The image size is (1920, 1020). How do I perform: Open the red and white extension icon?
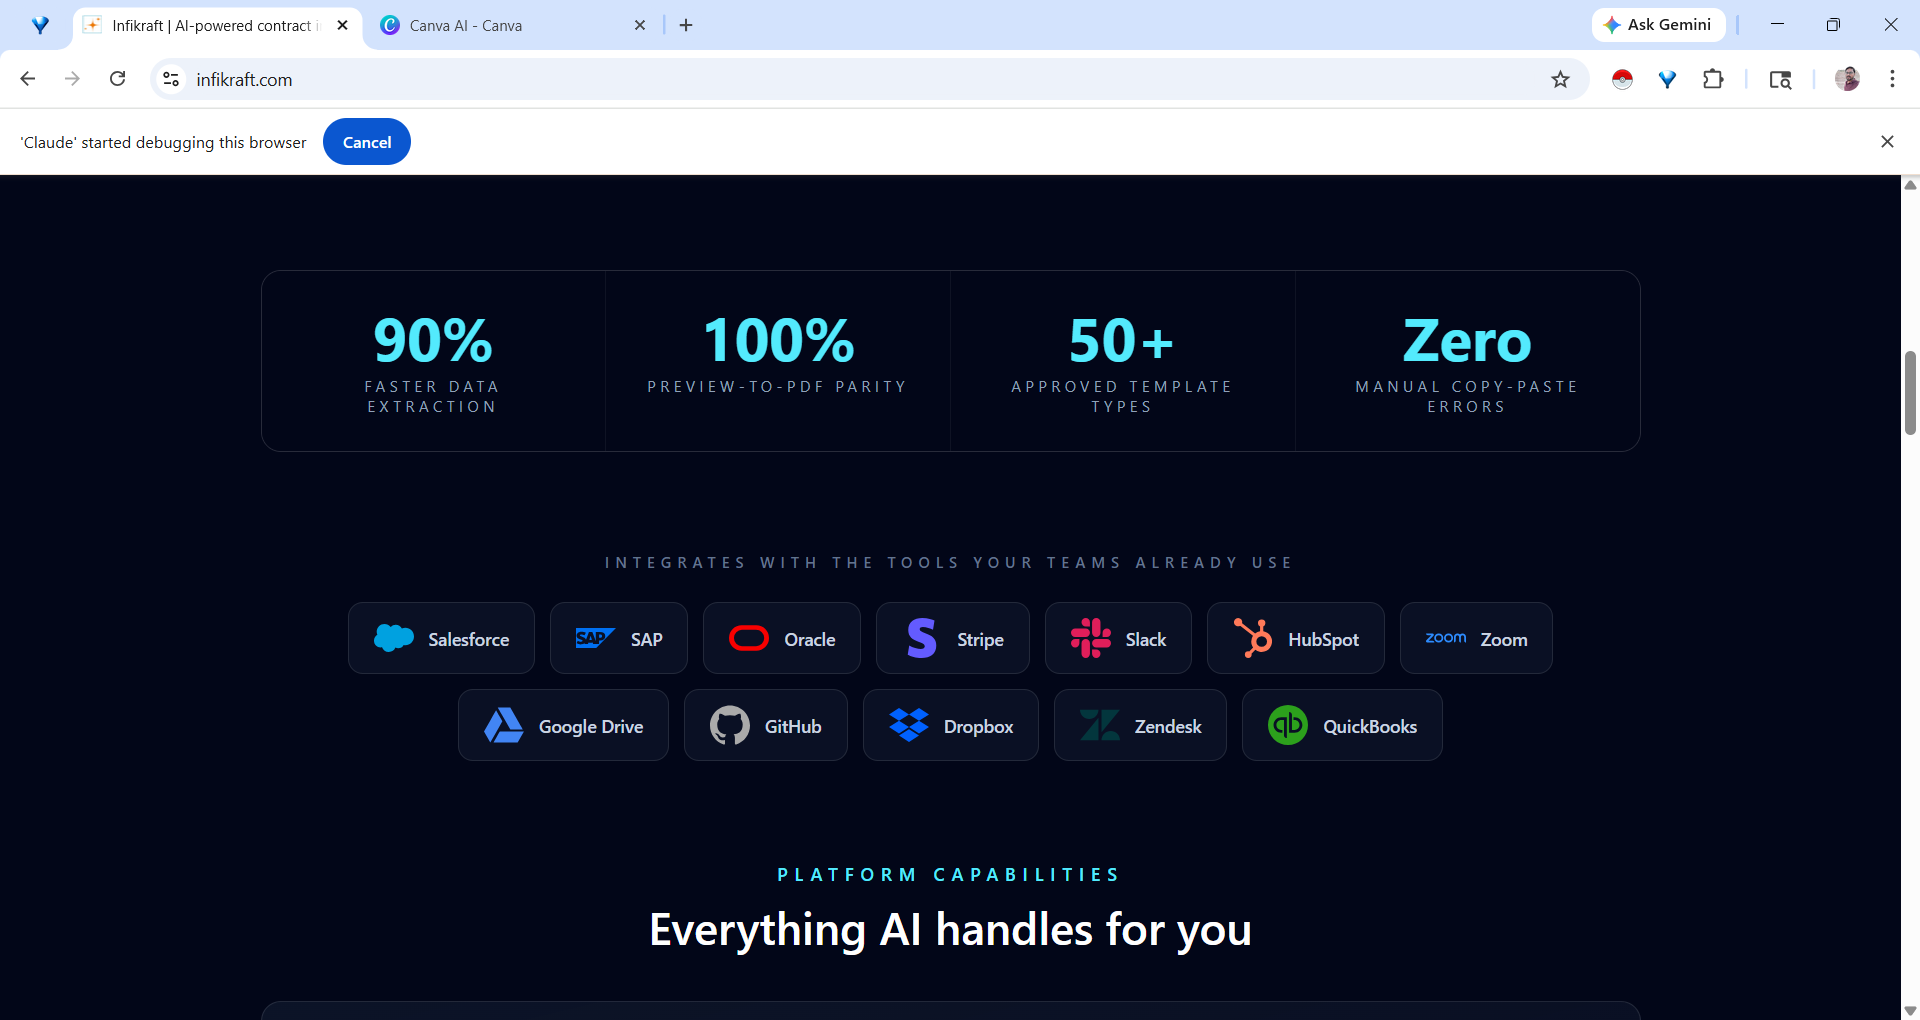pyautogui.click(x=1622, y=79)
